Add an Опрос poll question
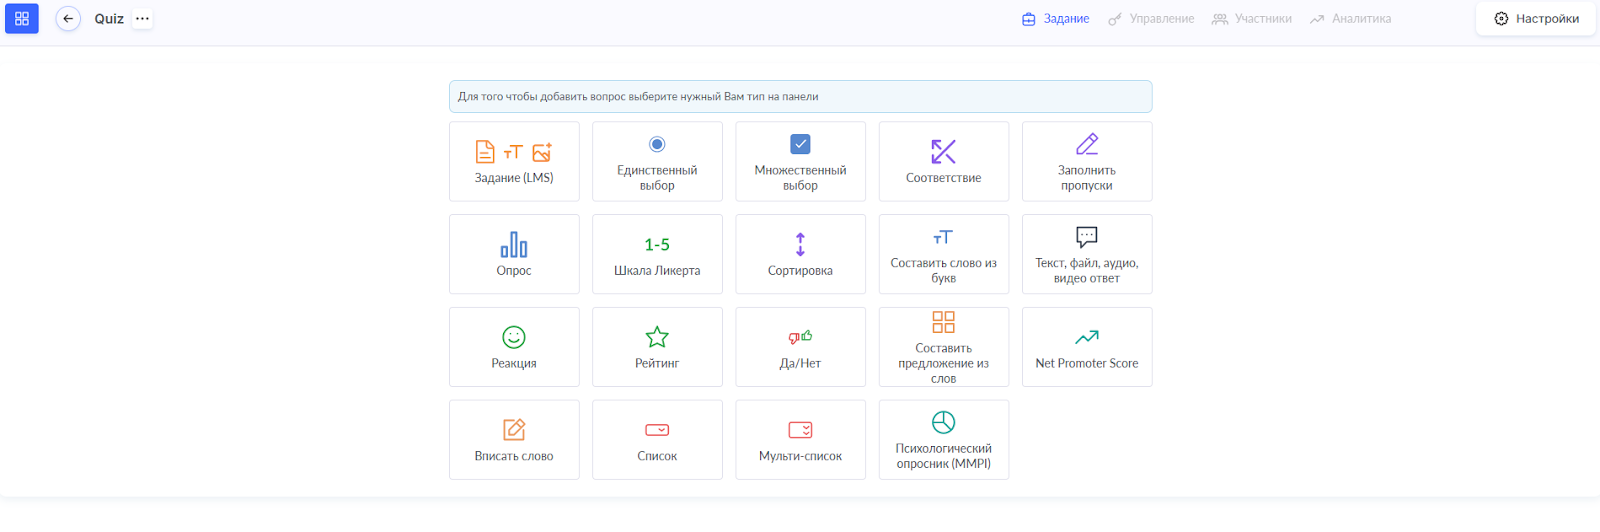Image resolution: width=1600 pixels, height=532 pixels. tap(514, 254)
